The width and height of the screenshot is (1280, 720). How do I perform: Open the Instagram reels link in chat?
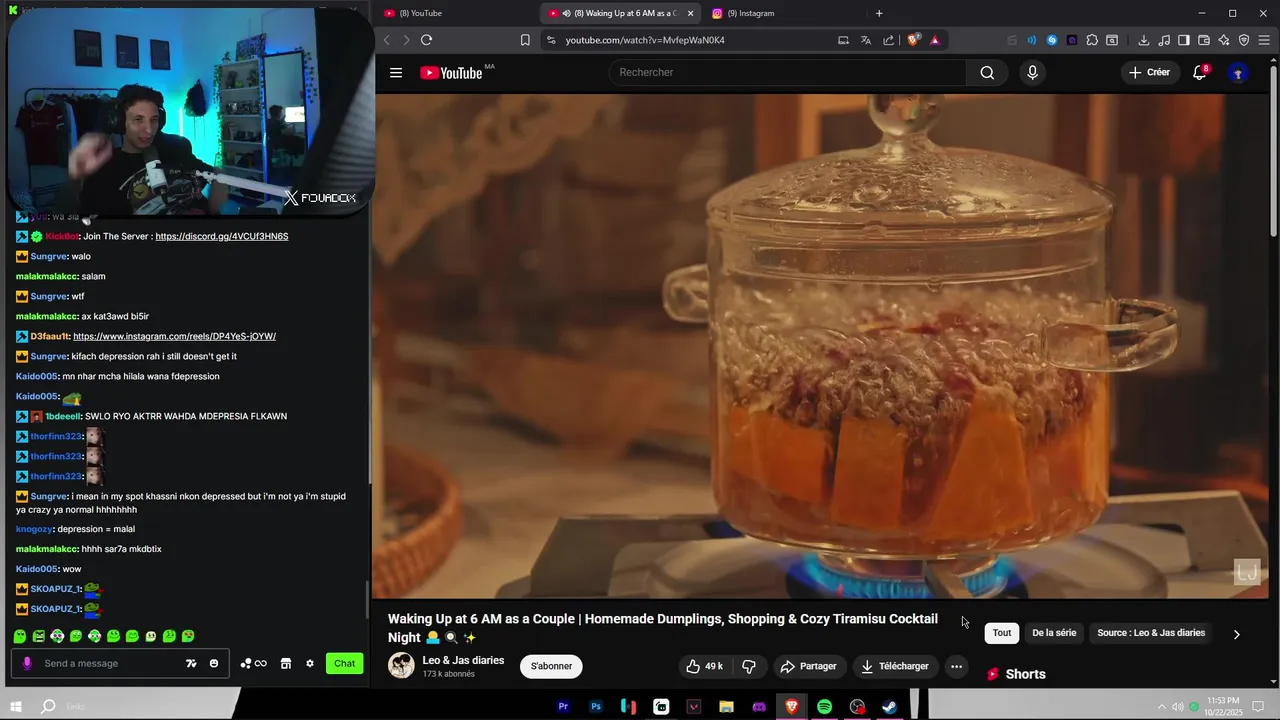click(x=175, y=336)
